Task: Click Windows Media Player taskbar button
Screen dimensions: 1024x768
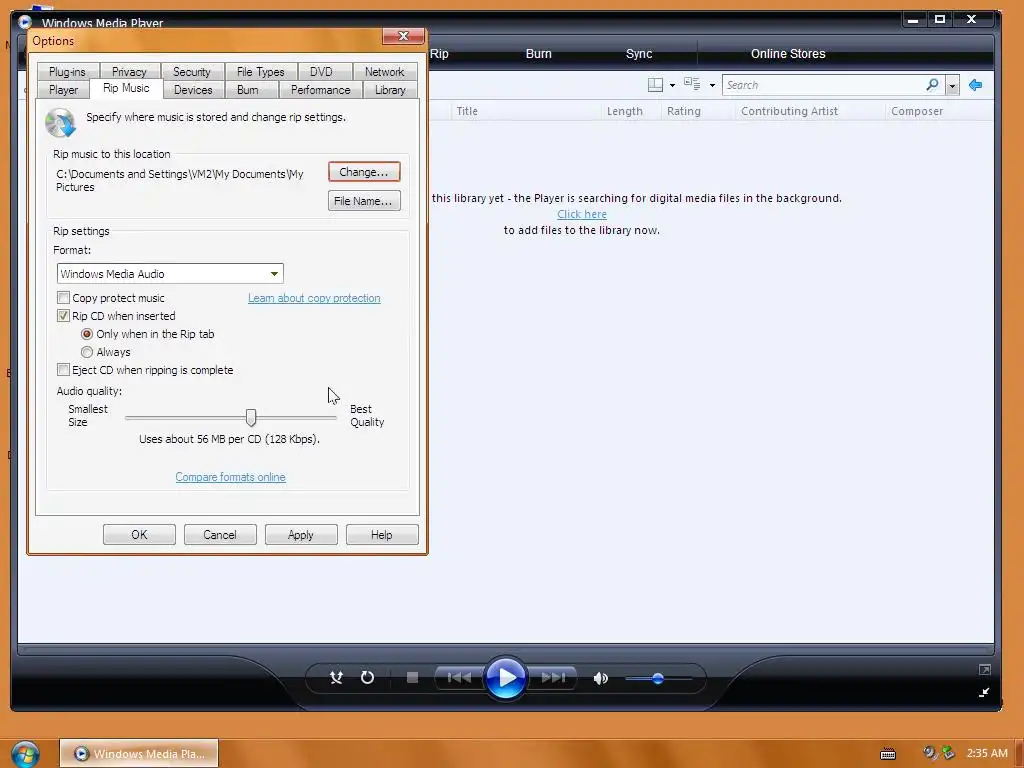Action: (x=139, y=754)
